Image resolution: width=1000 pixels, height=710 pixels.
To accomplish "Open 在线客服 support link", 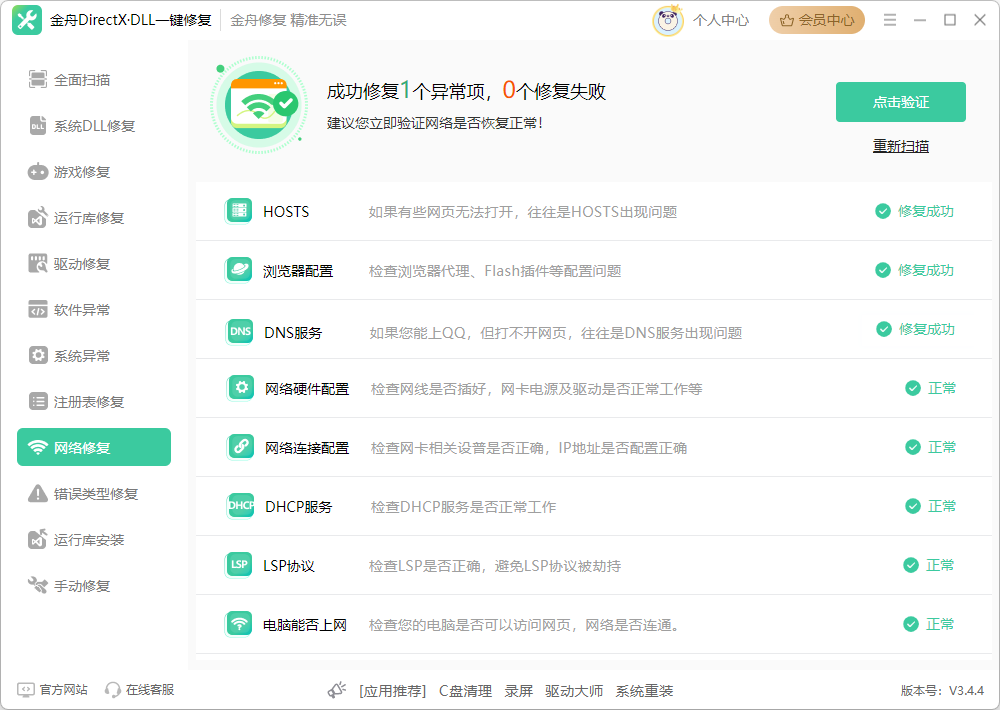I will [x=140, y=690].
